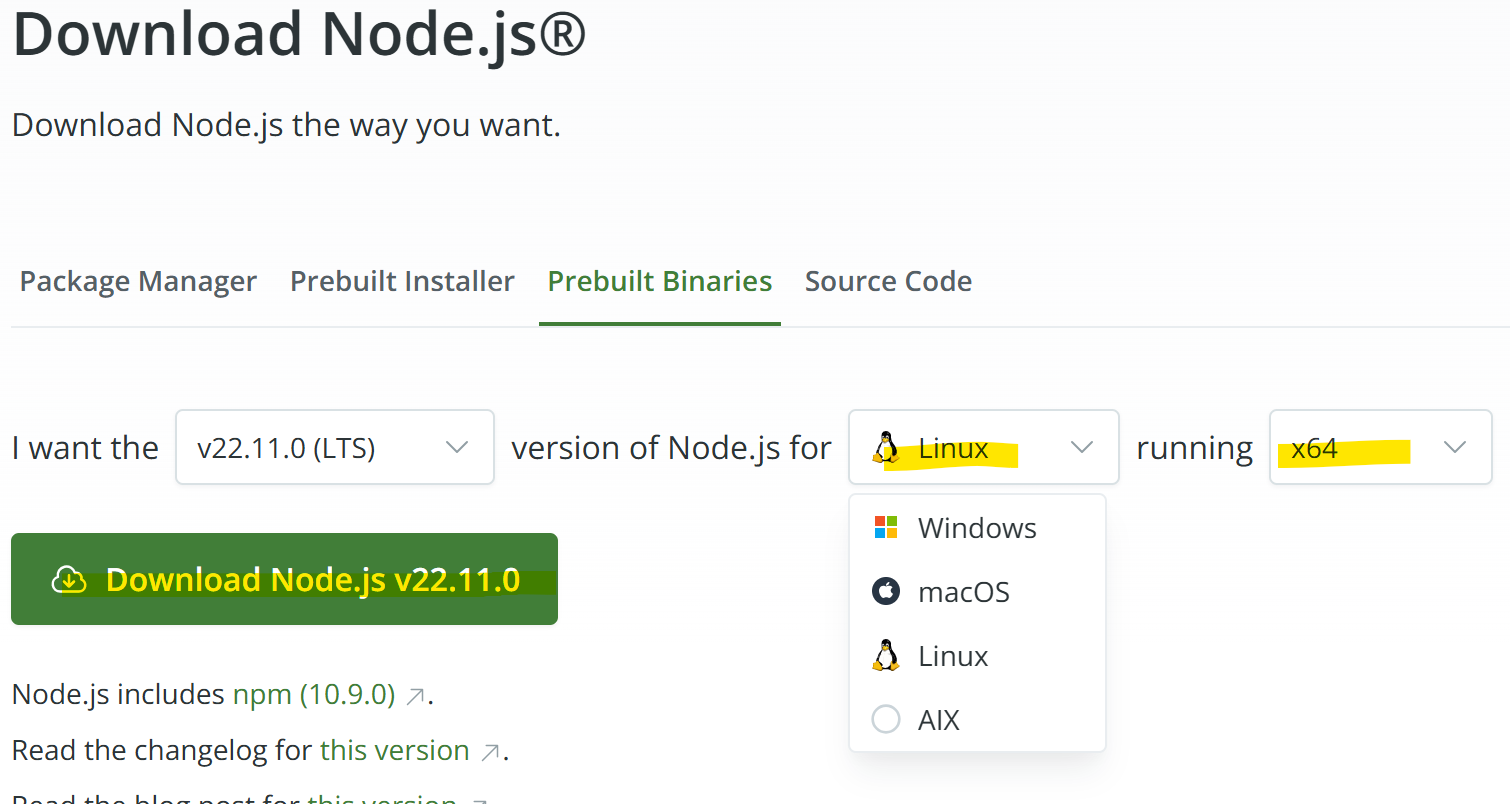This screenshot has width=1510, height=804.
Task: Click the external link arrow after npm (10.9.0)
Action: tap(416, 696)
